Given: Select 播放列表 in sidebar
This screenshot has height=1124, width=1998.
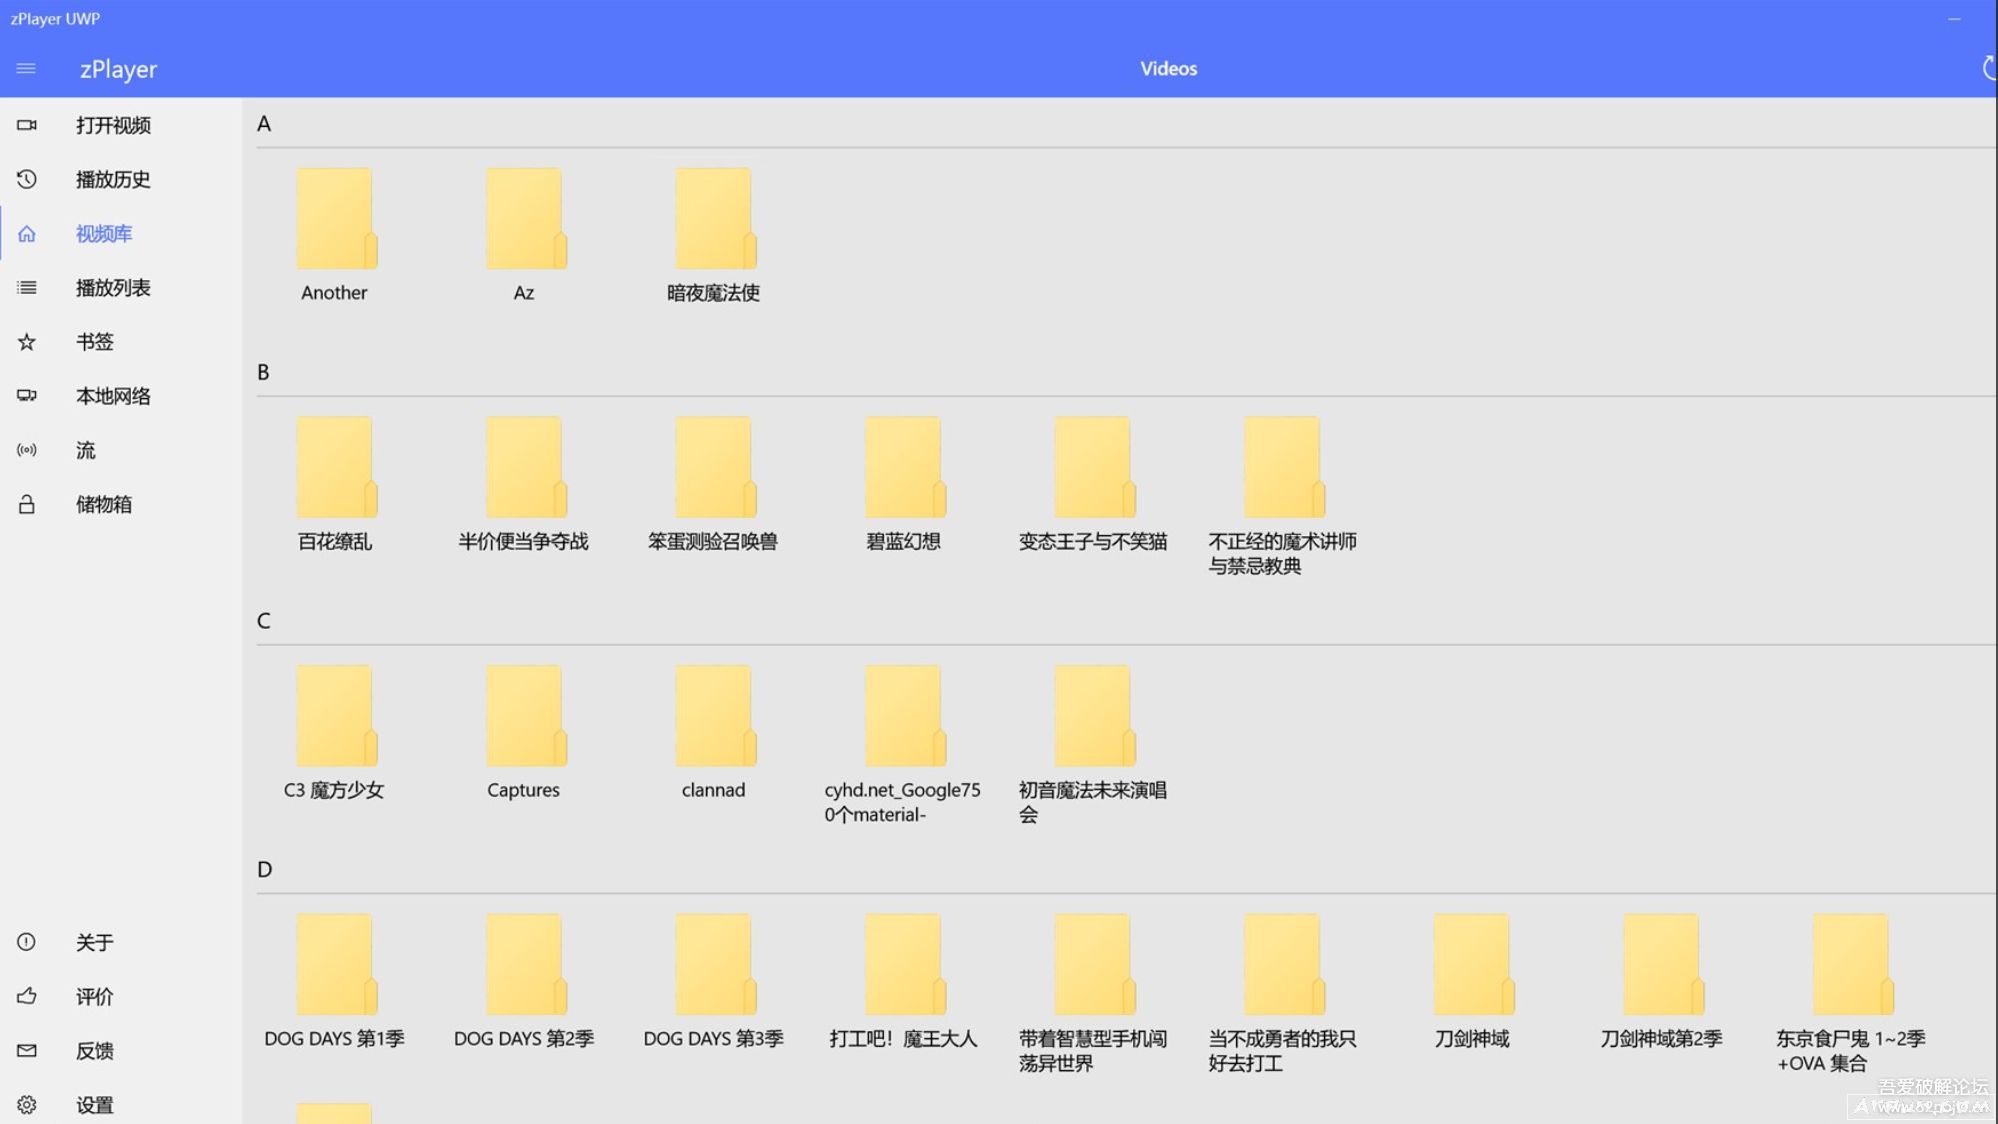Looking at the screenshot, I should tap(113, 288).
